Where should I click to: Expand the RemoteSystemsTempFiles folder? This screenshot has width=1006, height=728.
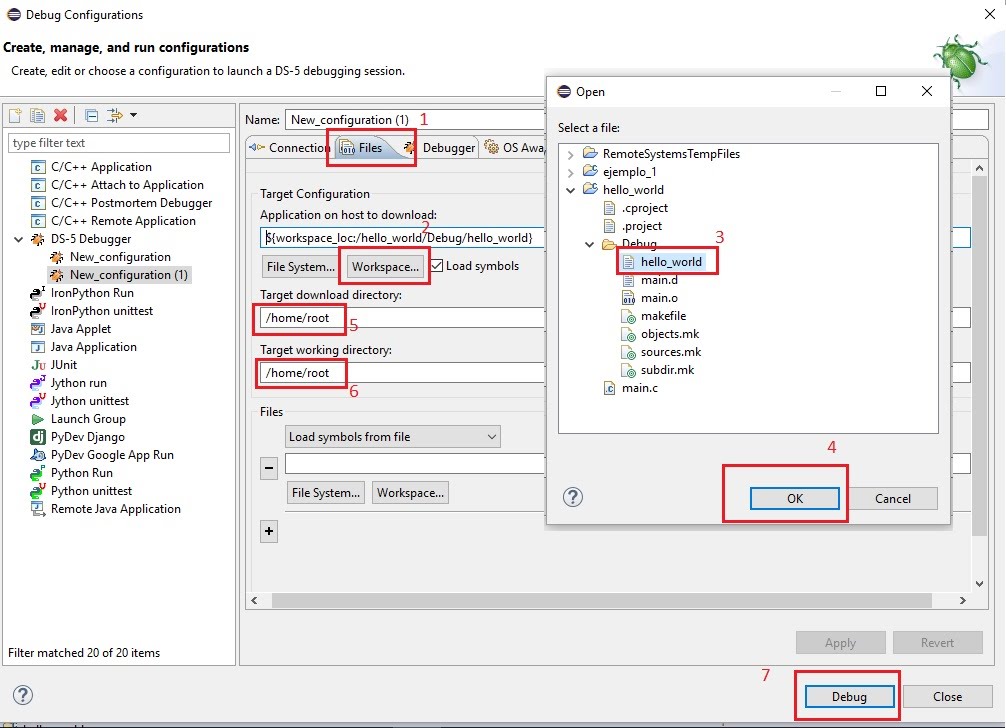pos(570,155)
